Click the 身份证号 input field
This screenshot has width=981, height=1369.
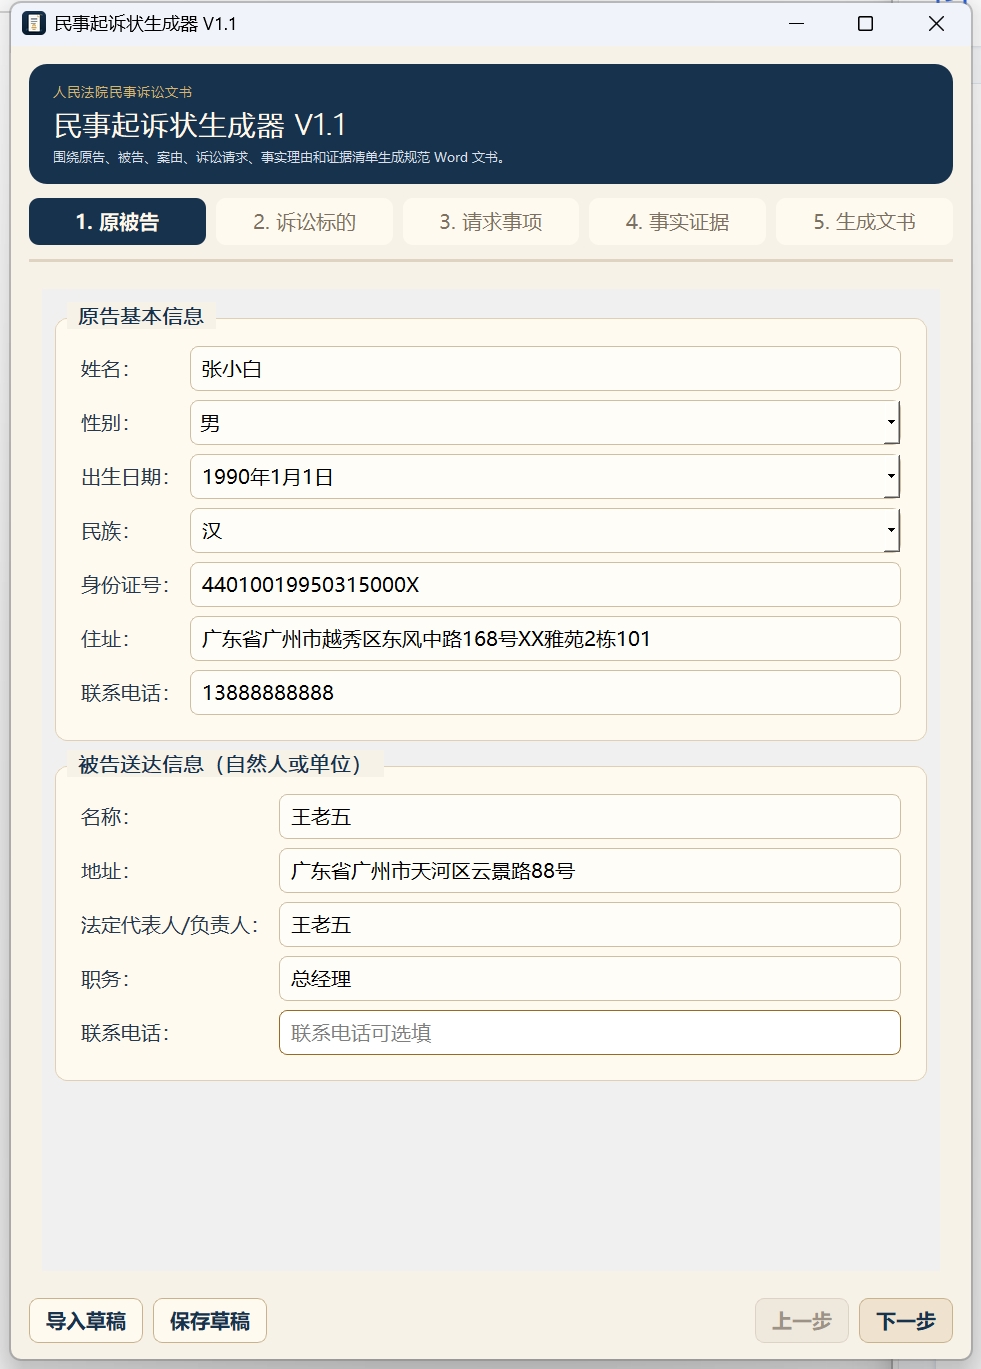pos(545,585)
